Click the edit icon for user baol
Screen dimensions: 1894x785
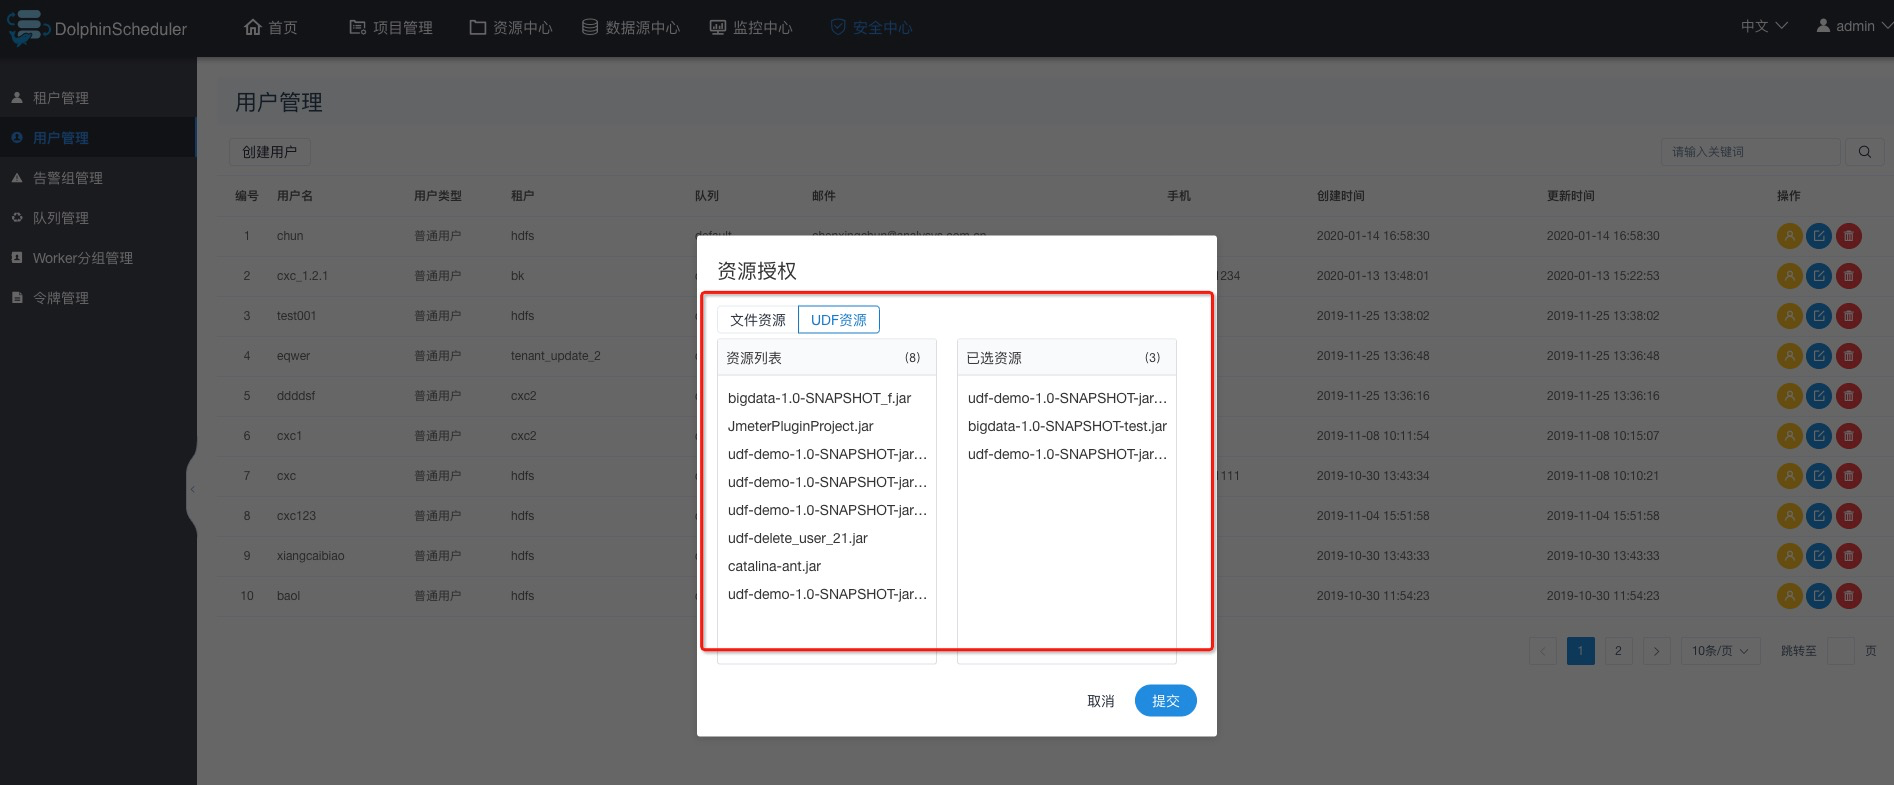1819,596
